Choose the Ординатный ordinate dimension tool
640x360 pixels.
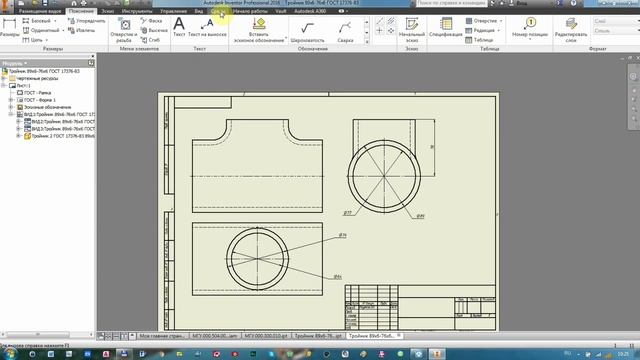point(40,30)
